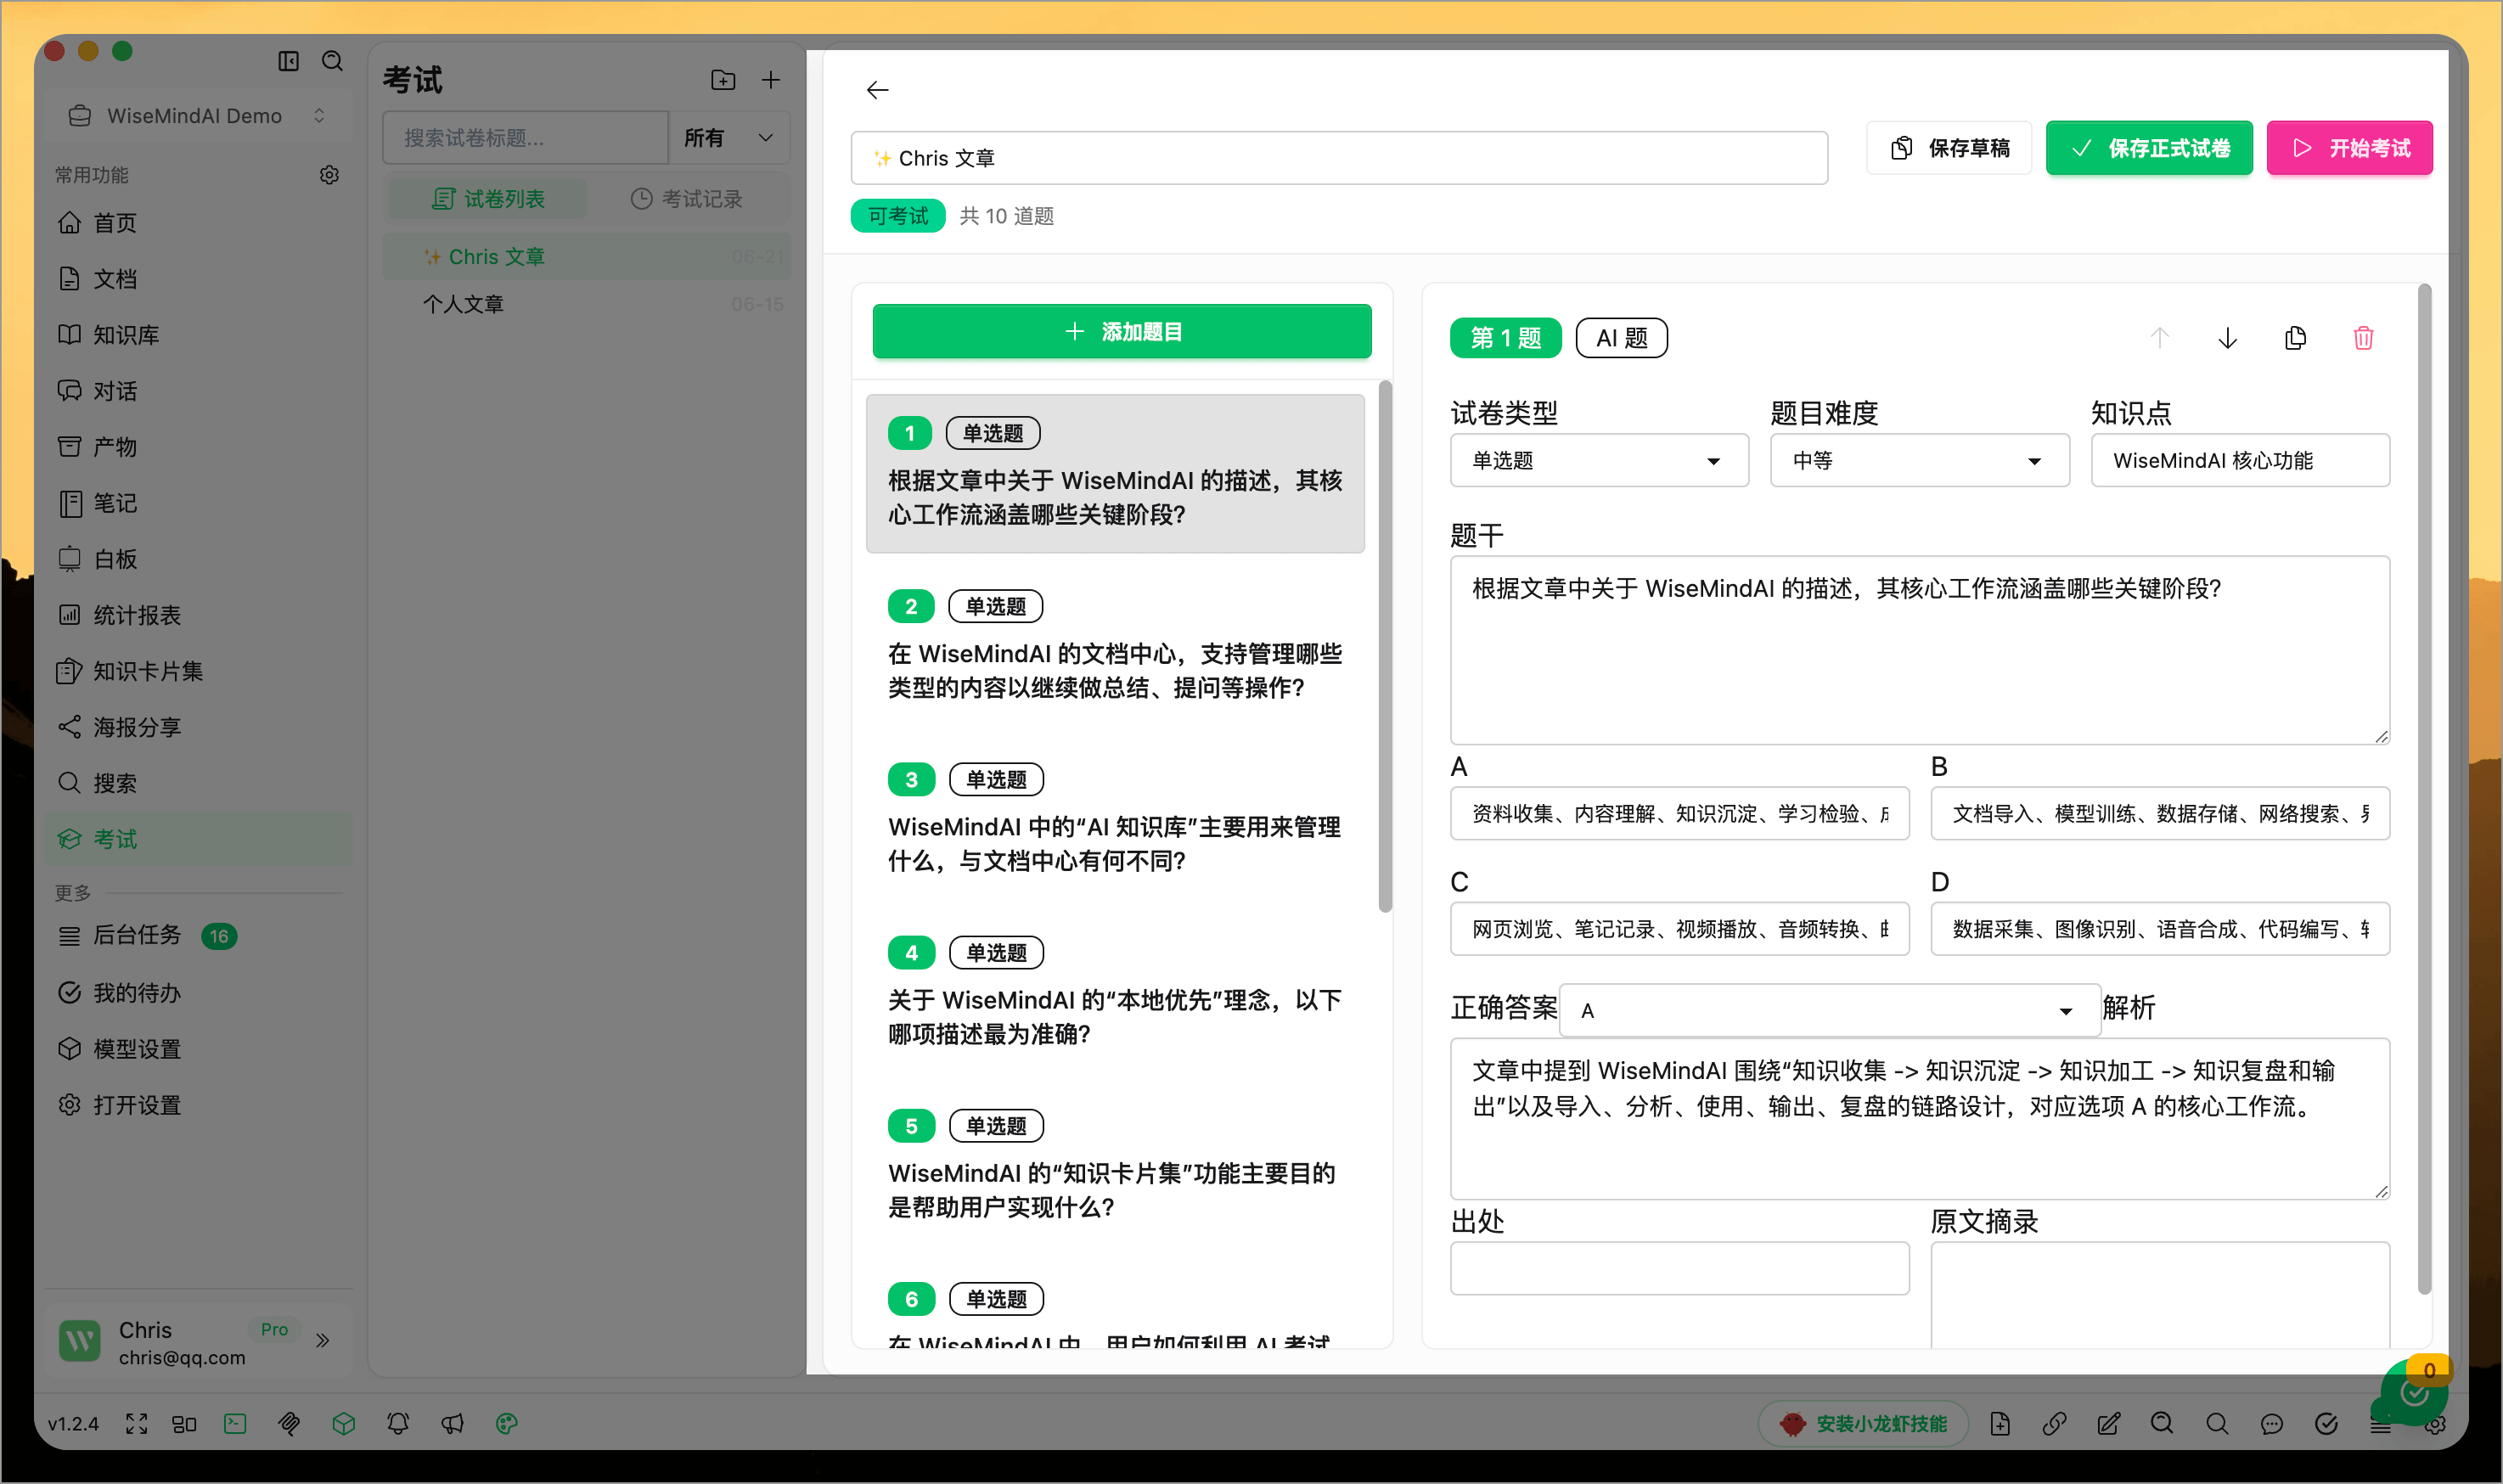Click new document icon in bottom toolbar
Viewport: 2503px width, 1484px height.
[x=2000, y=1423]
